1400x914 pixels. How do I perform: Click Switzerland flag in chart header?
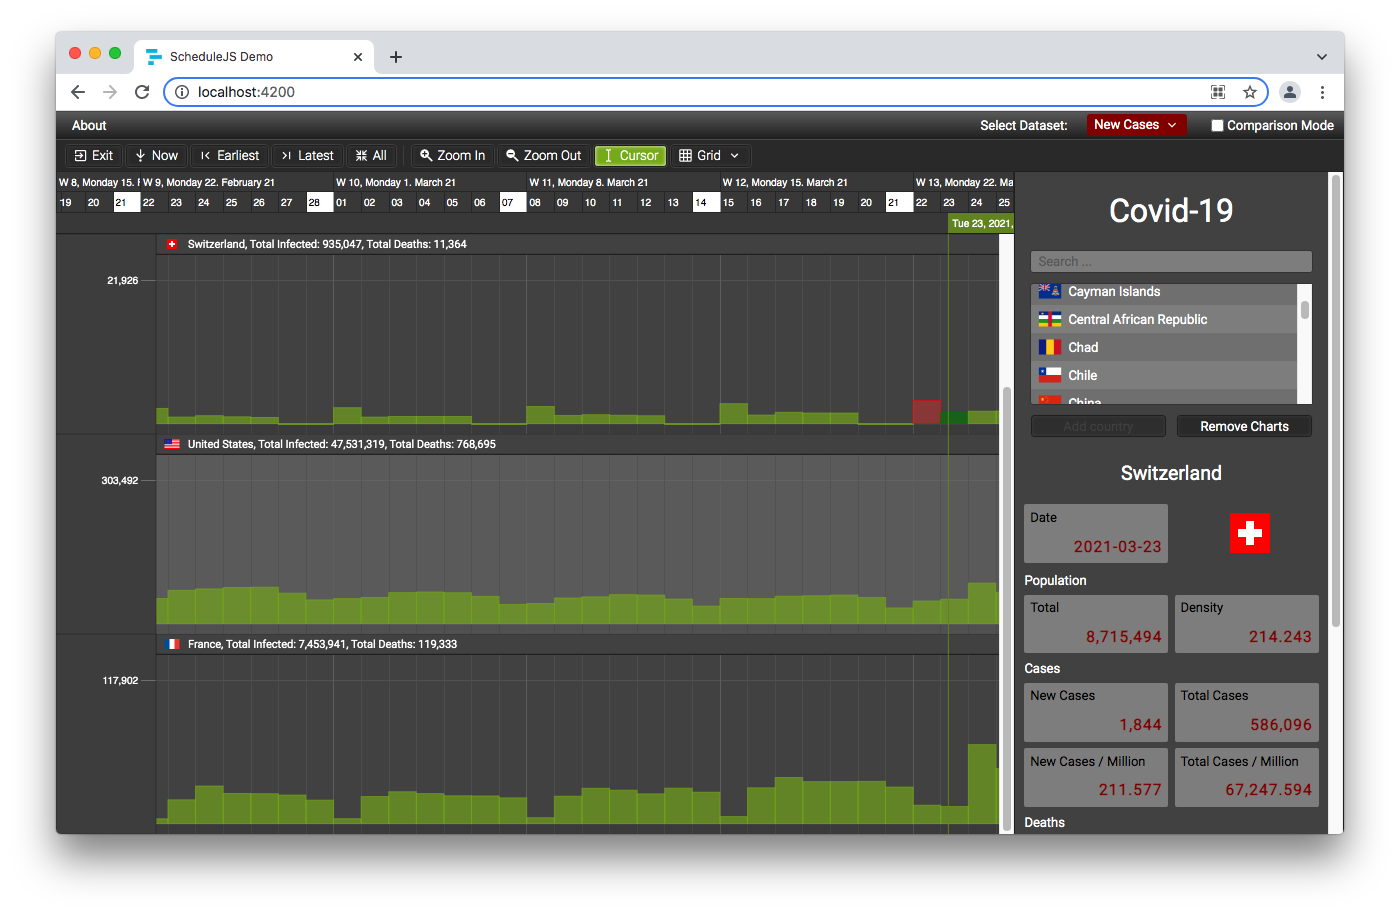click(172, 244)
